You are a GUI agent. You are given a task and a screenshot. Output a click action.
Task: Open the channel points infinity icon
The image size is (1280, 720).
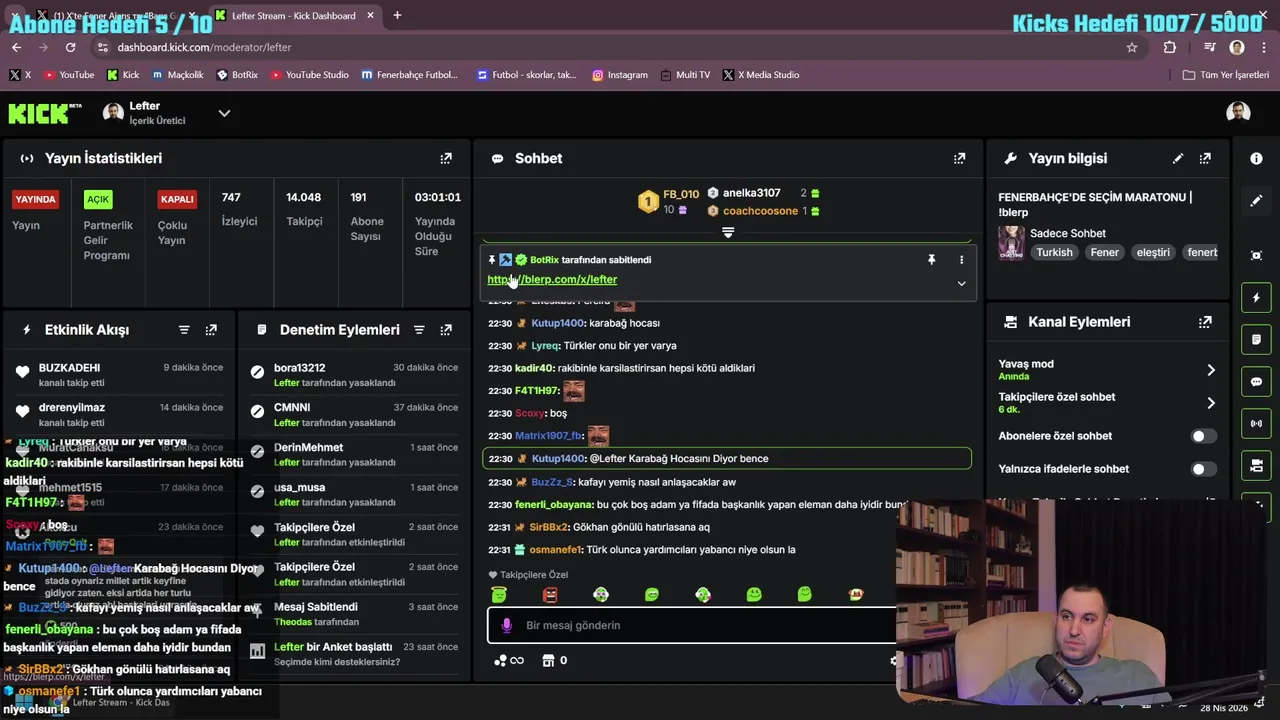click(509, 660)
